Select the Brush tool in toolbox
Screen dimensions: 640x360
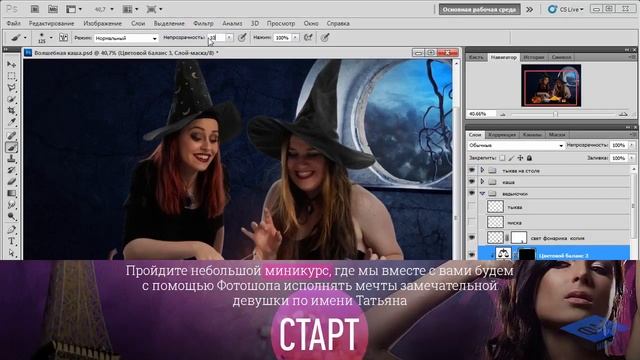click(x=11, y=147)
